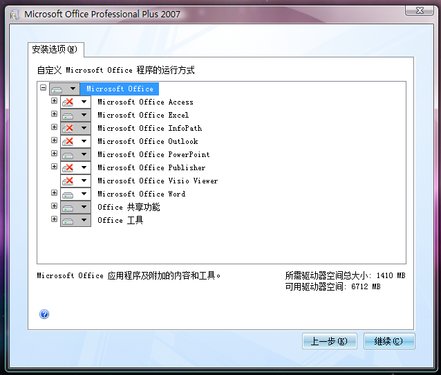This screenshot has width=441, height=375.
Task: Click the drive icon beside Word
Action: tap(68, 194)
